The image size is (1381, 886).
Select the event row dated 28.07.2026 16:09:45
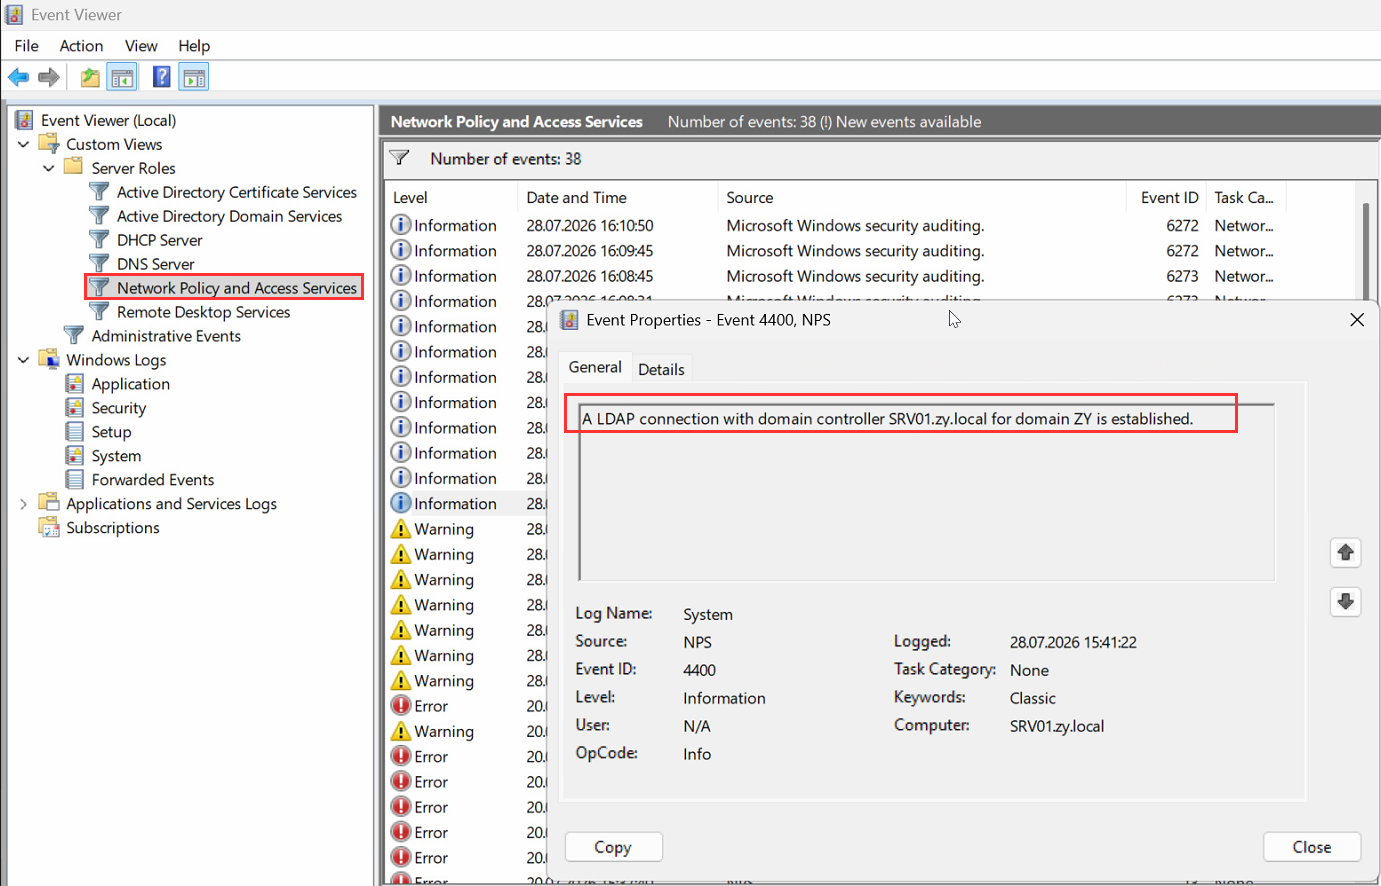click(871, 251)
